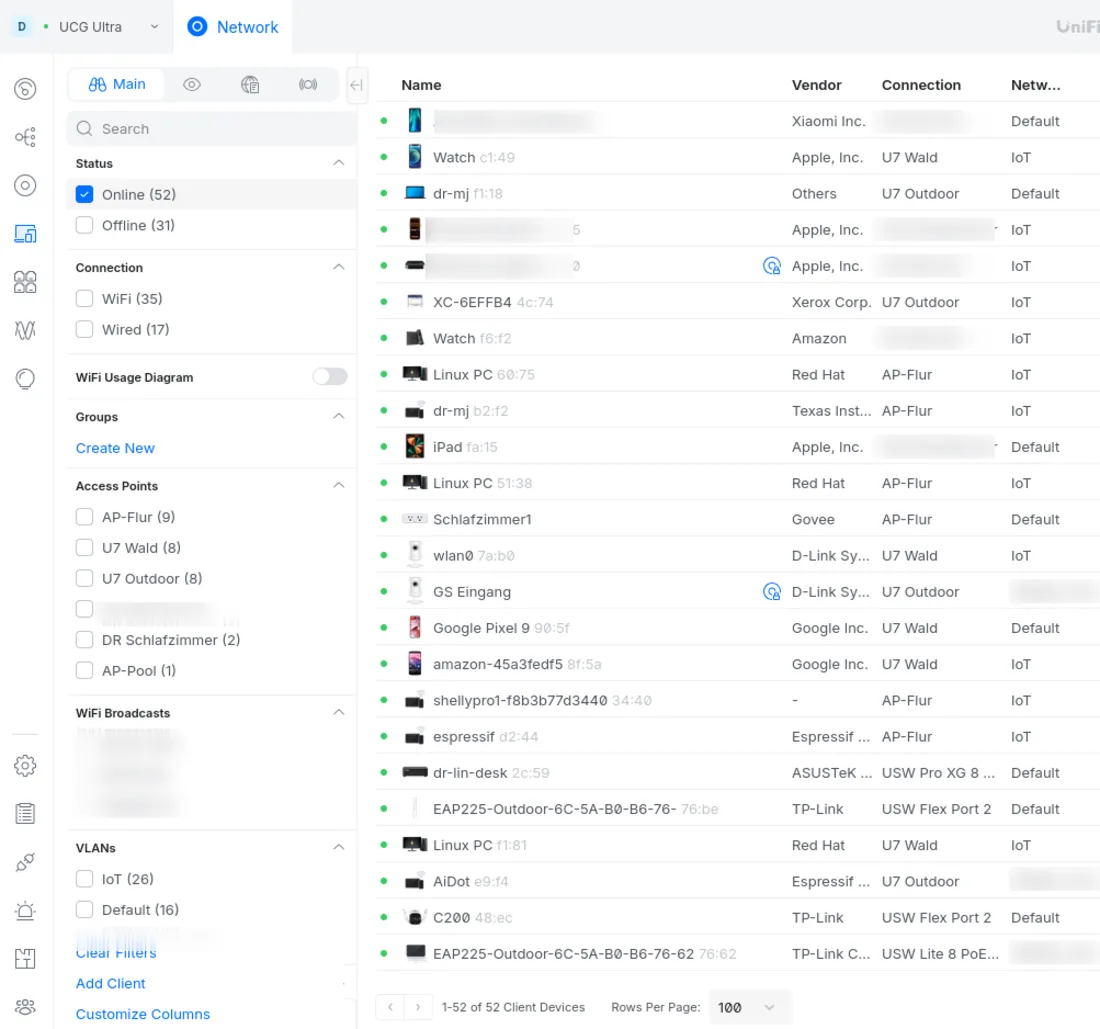Screen dimensions: 1100x1029
Task: Select the Client Devices sidebar icon
Action: (x=25, y=234)
